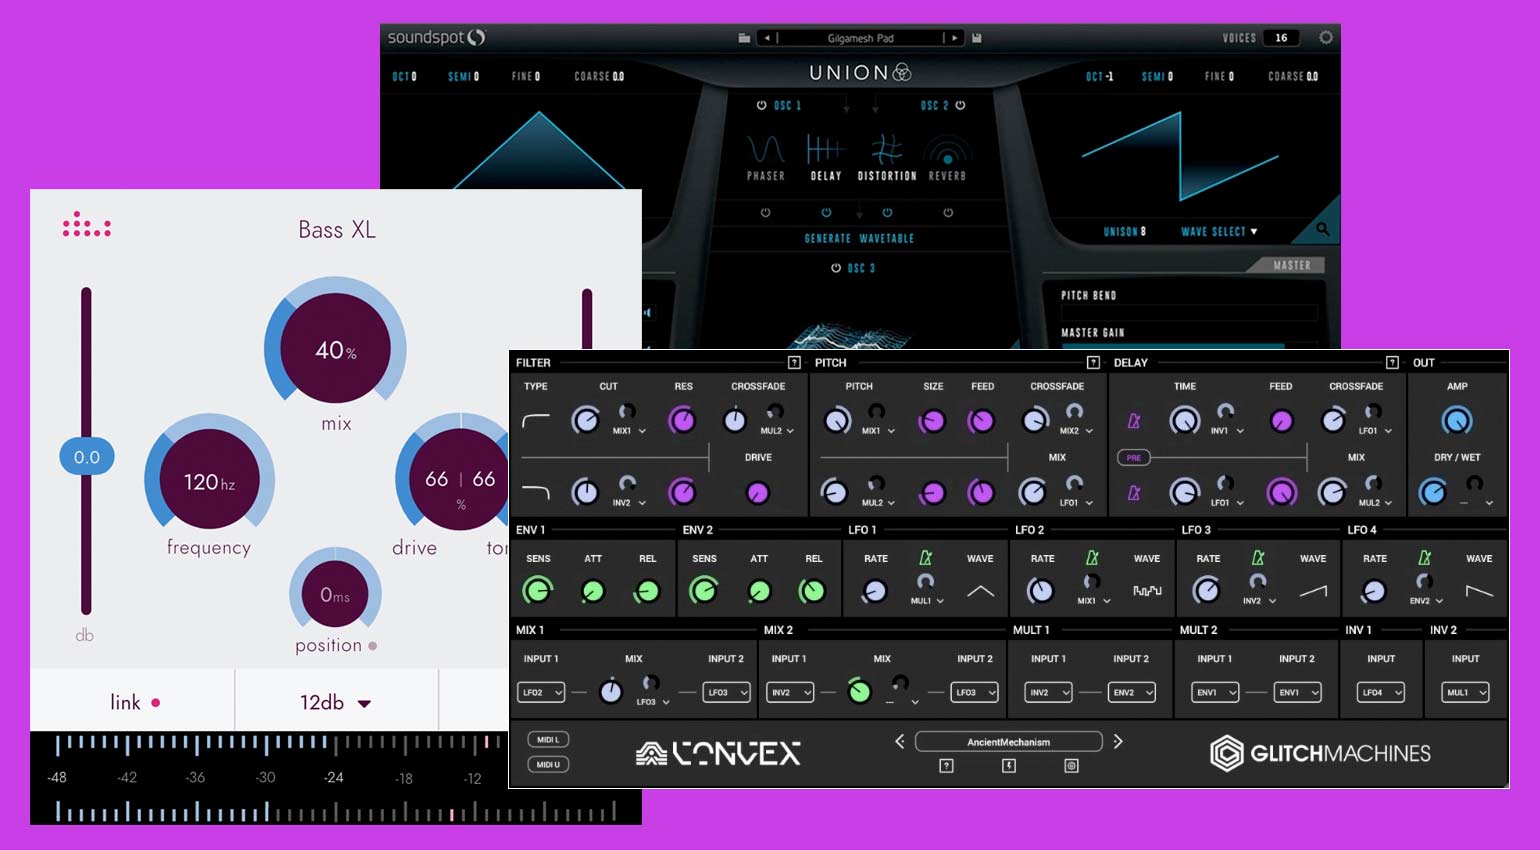
Task: Select the Distortion effect icon in Union
Action: 887,150
